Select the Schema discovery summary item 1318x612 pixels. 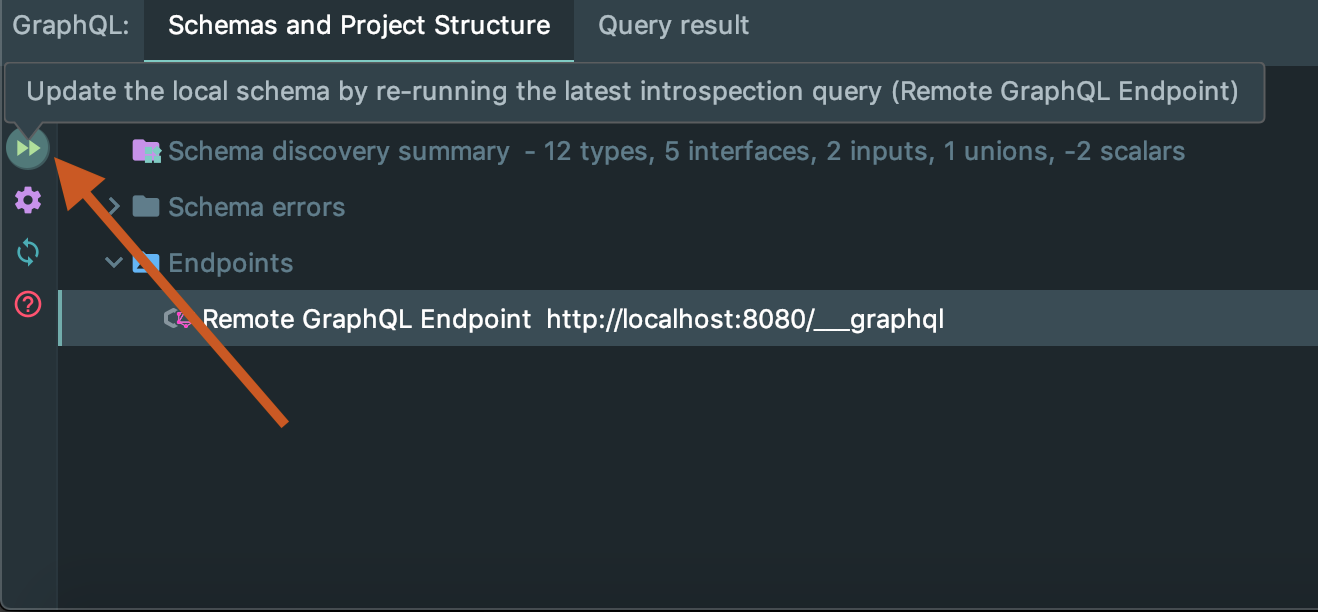click(338, 152)
